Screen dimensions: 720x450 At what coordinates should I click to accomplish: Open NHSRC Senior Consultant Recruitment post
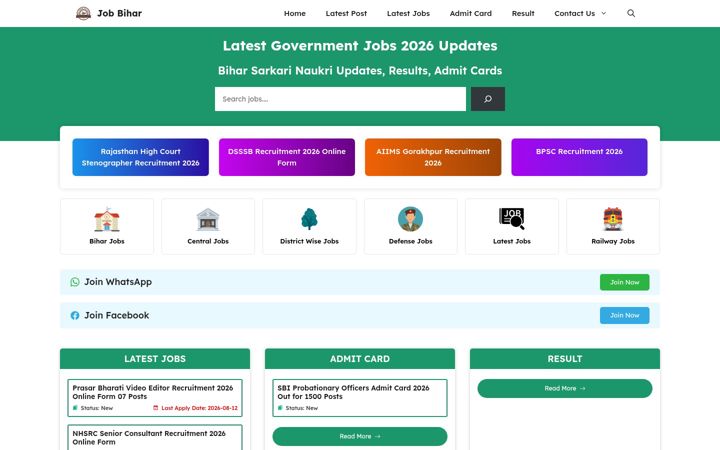point(149,438)
